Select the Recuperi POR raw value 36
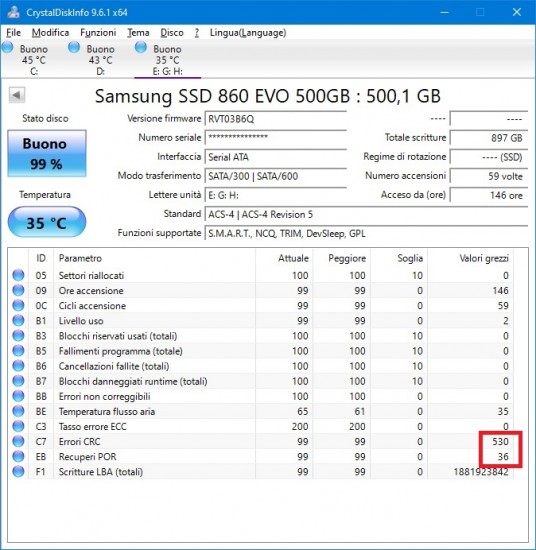Viewport: 536px width, 550px height. (x=503, y=456)
